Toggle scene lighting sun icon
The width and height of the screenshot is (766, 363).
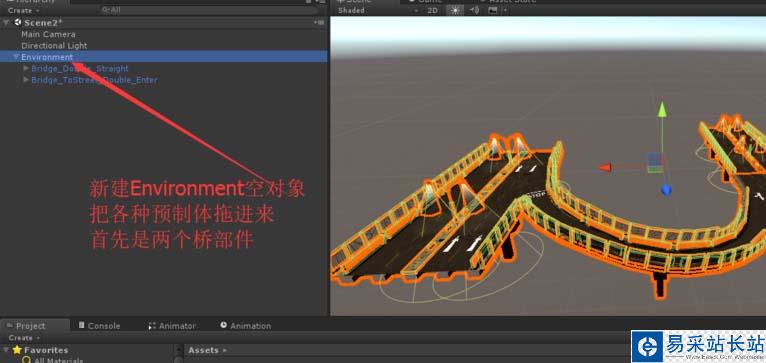pyautogui.click(x=455, y=10)
